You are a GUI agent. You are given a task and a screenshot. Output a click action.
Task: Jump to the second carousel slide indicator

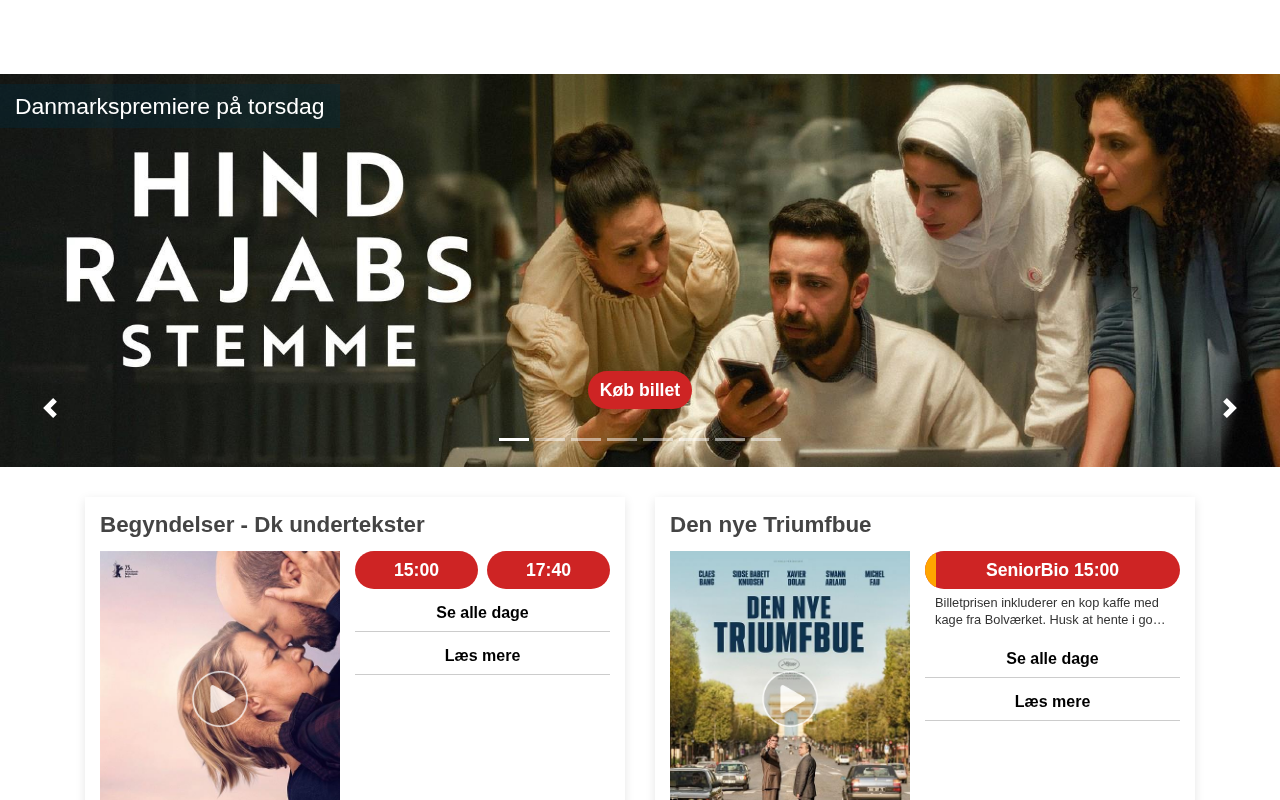(550, 439)
